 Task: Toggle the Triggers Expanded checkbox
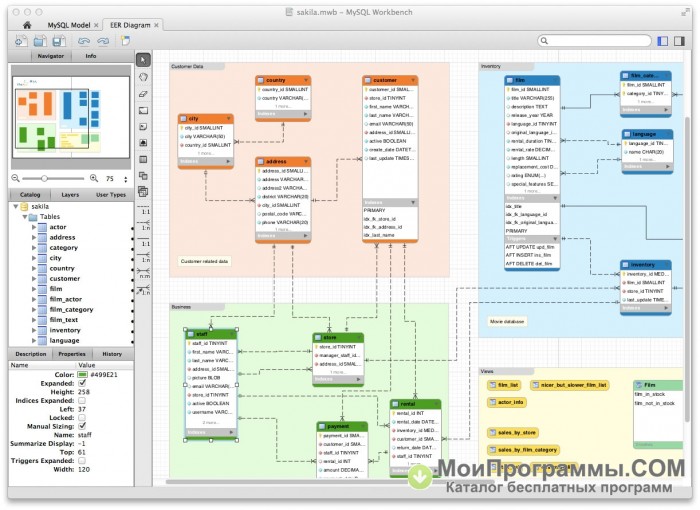[x=82, y=460]
